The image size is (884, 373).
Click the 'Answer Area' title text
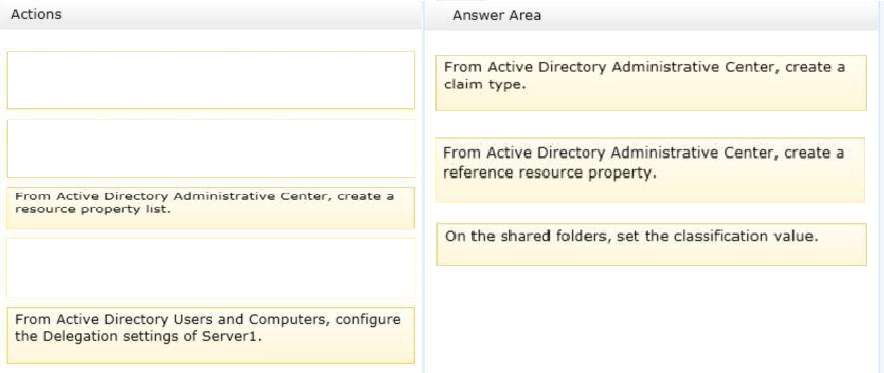click(497, 15)
